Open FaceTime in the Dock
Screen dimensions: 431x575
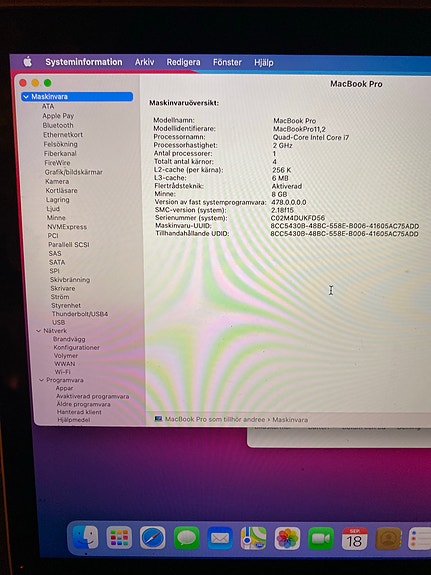[x=321, y=538]
